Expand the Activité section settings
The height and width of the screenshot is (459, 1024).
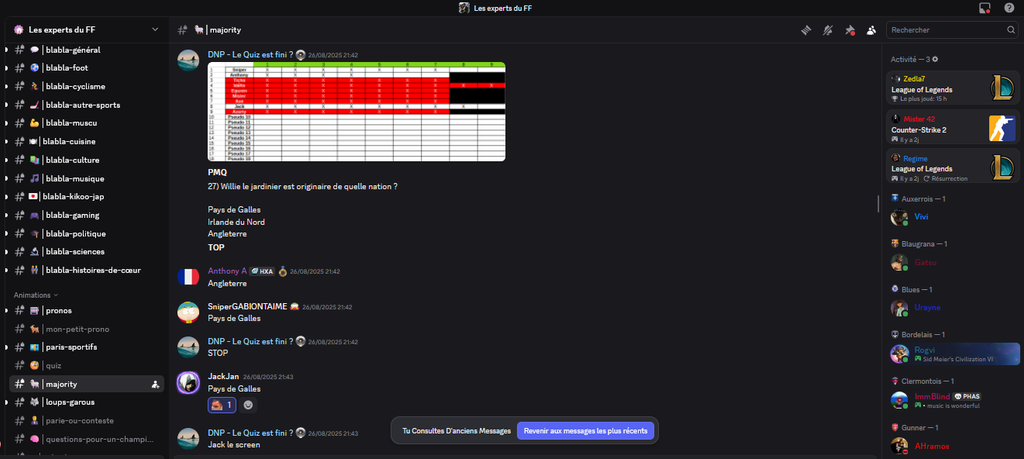(935, 59)
